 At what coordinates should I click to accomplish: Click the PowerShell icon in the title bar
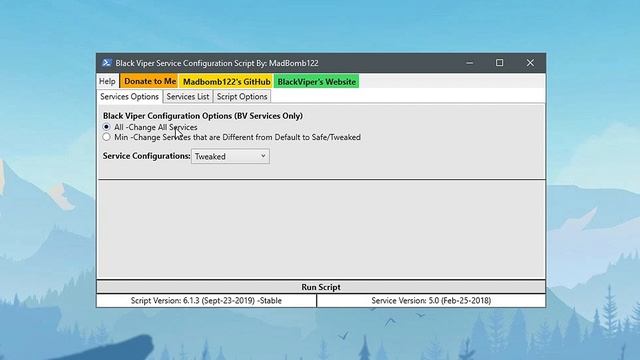coord(107,63)
